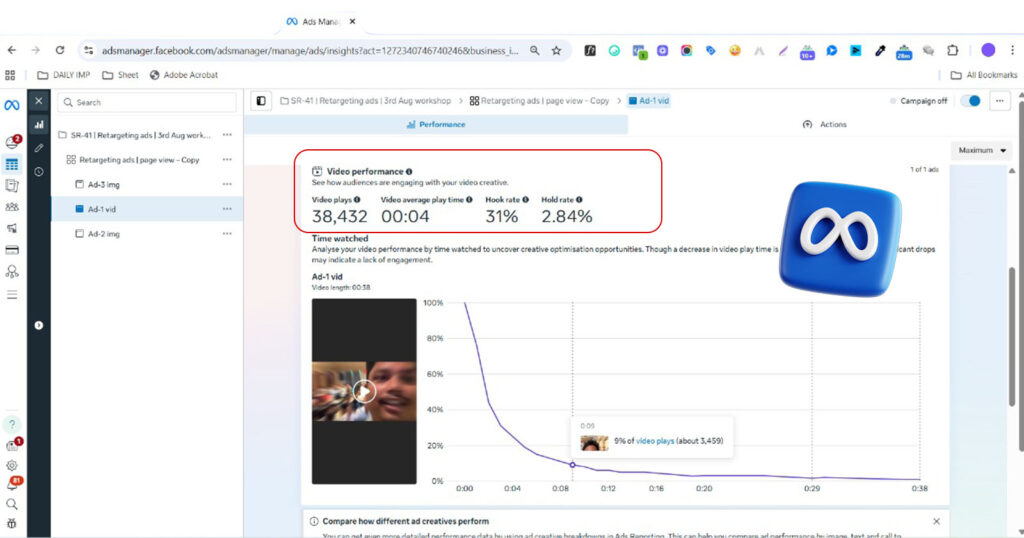
Task: Click the bug report icon at sidebar bottom
Action: point(12,524)
